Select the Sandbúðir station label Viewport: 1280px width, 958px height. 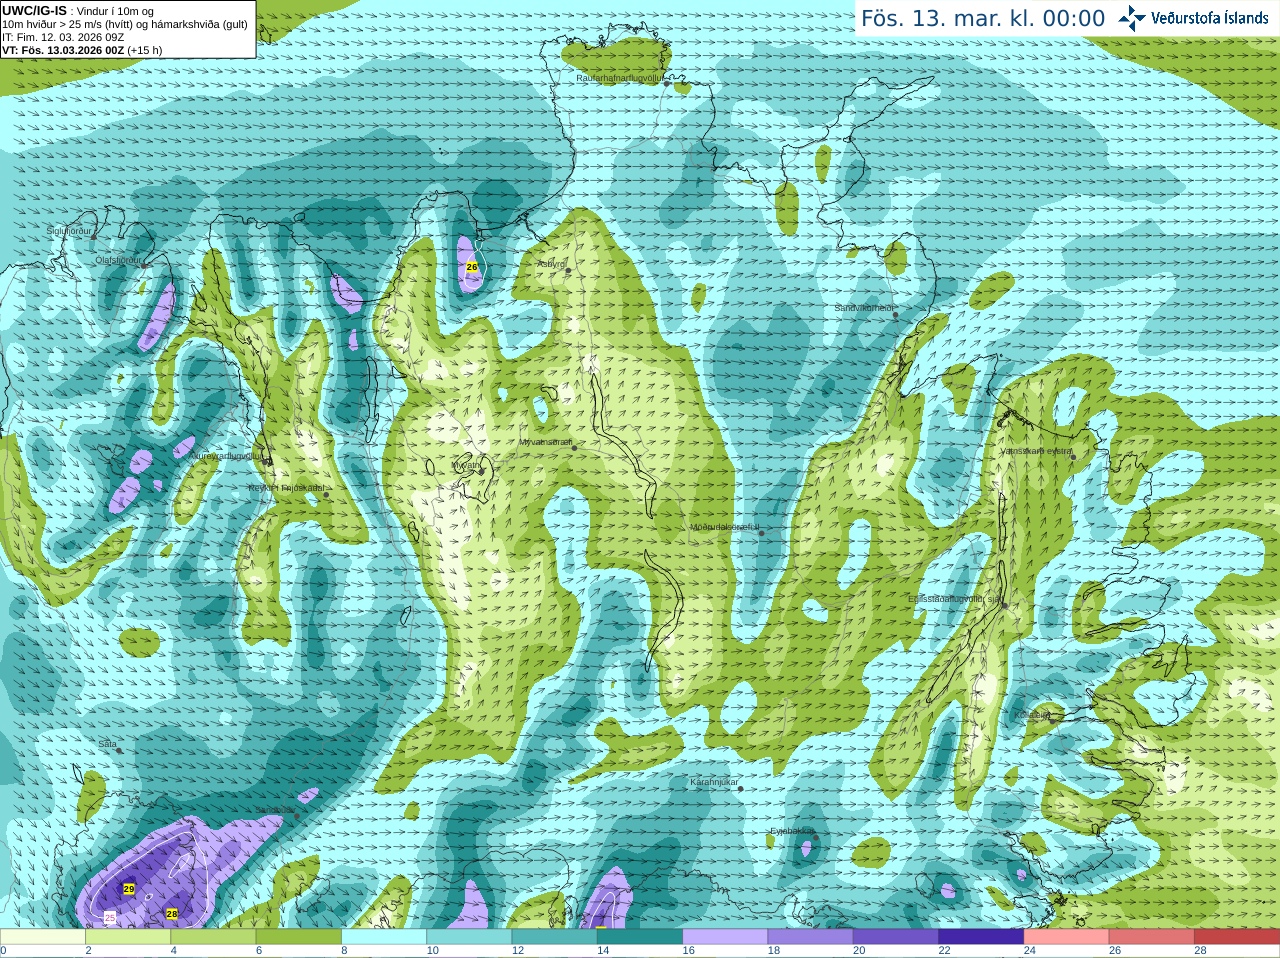click(275, 810)
